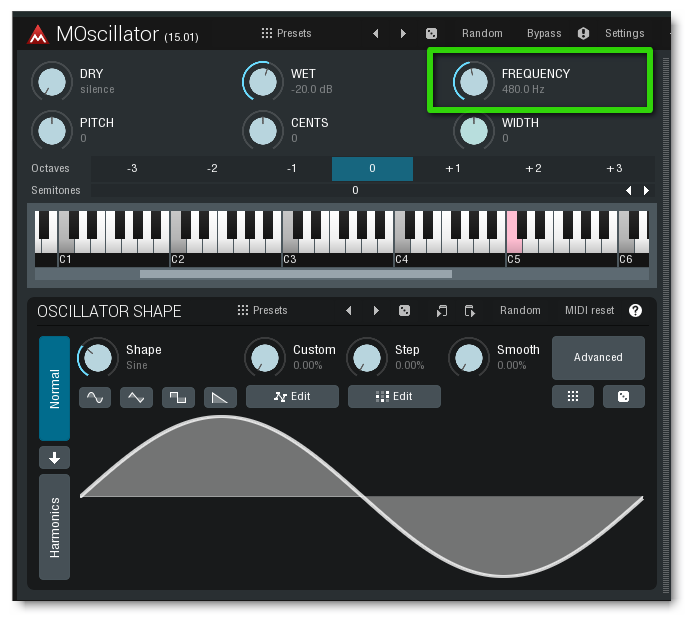Click the C3 piano key
Viewport: 694px width, 624px height.
[289, 246]
